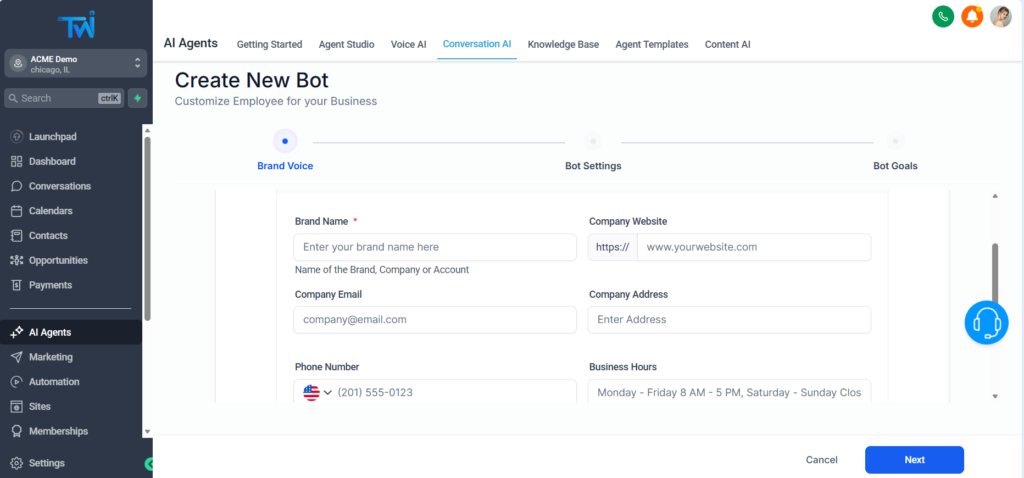The image size is (1024, 478).
Task: Open the blue headset support widget
Action: (x=986, y=323)
